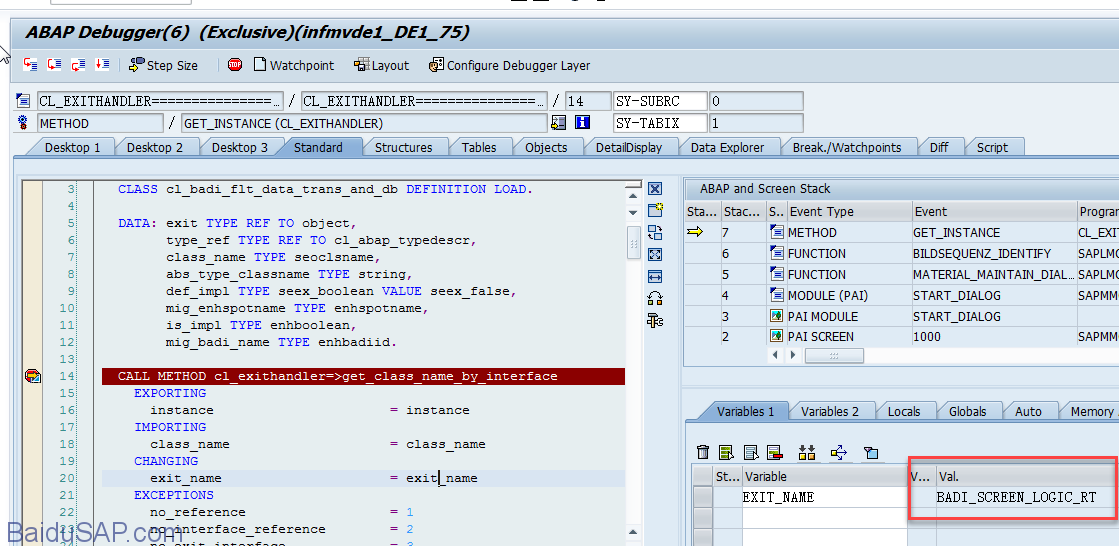Select the Locals variables tab

pos(904,411)
